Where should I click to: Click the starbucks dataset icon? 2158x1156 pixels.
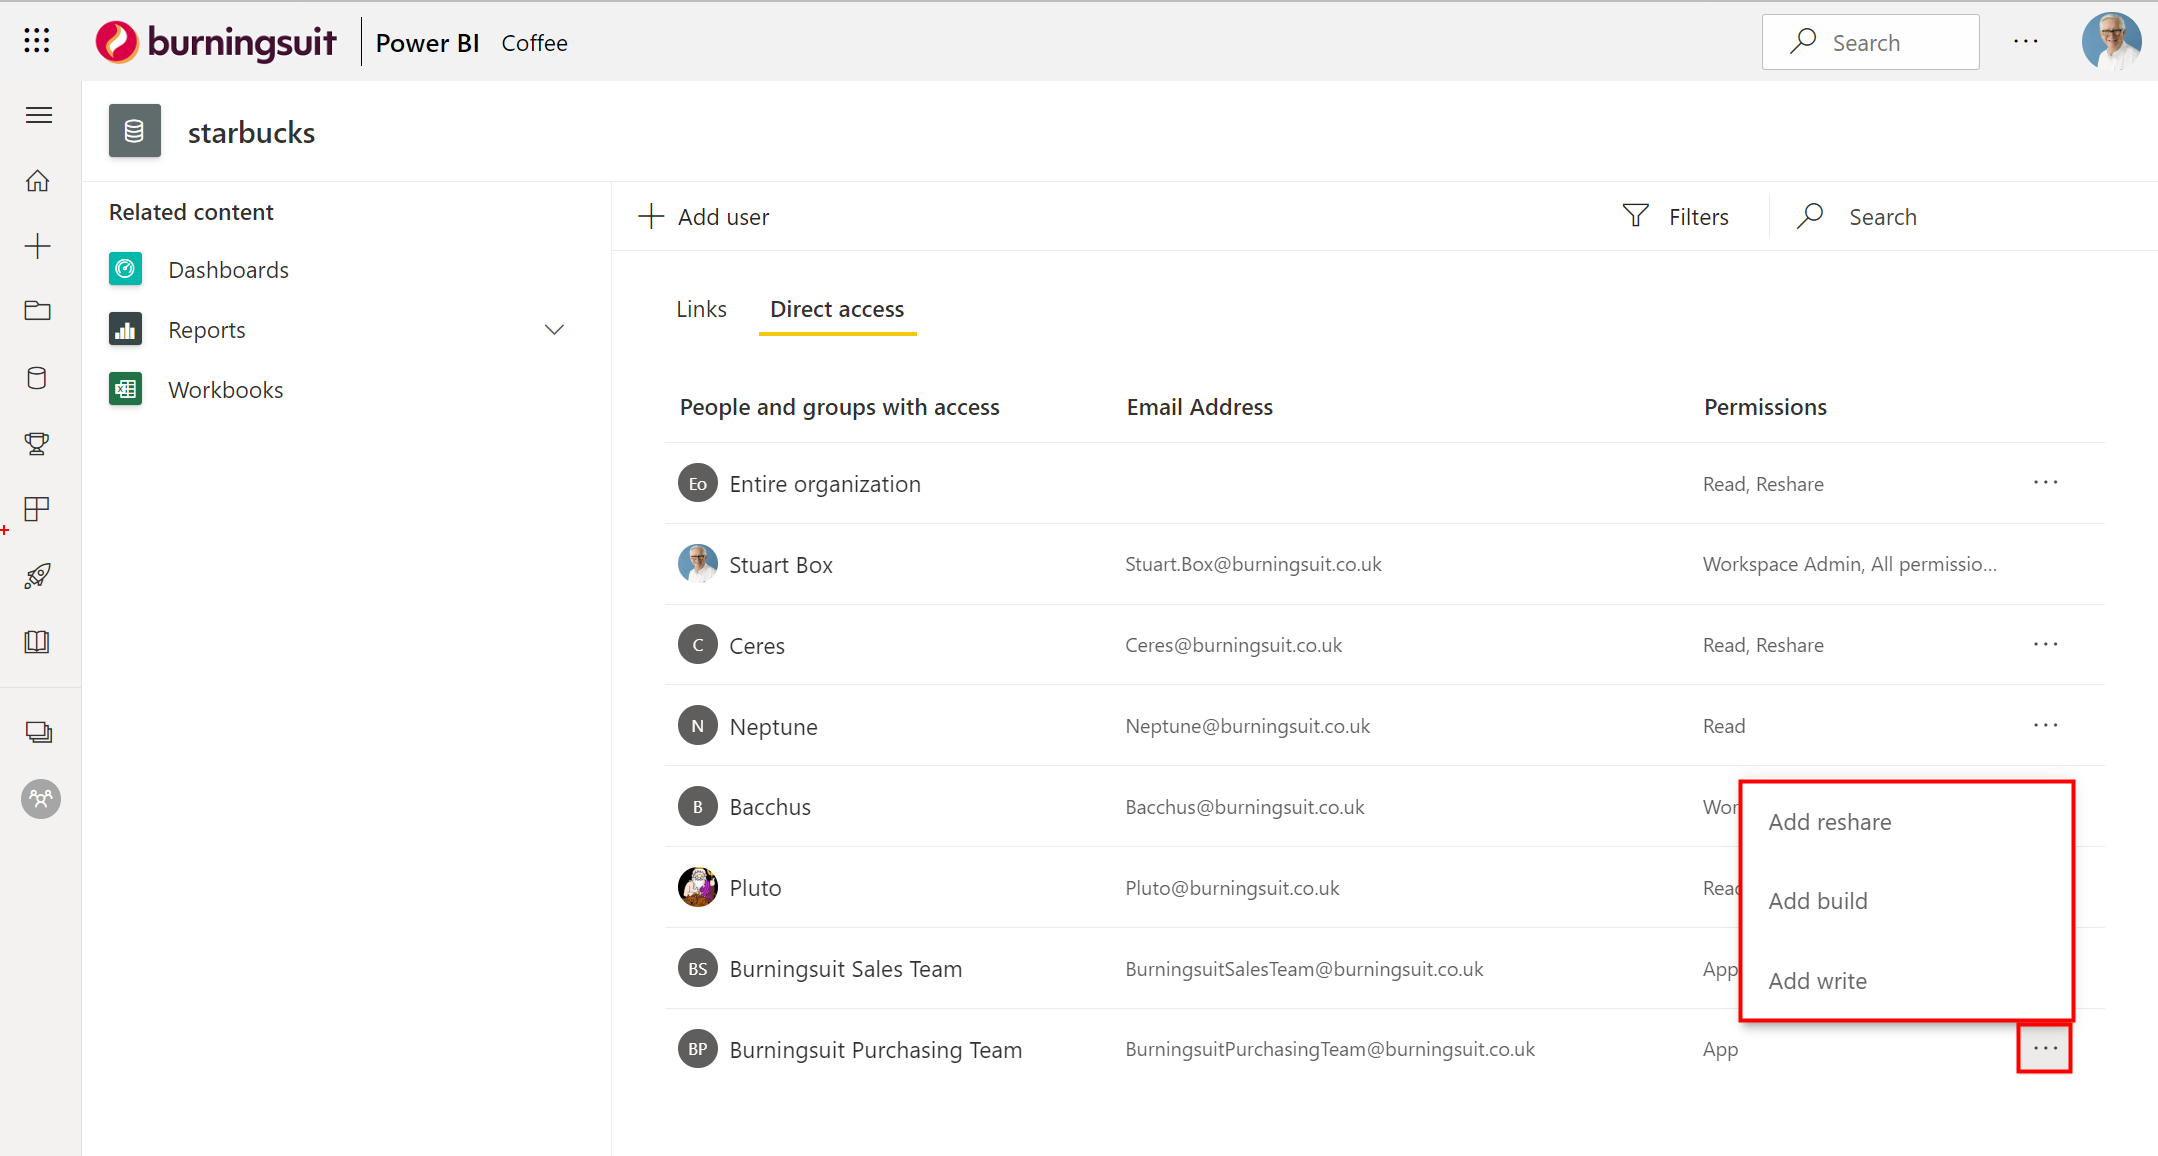[x=135, y=131]
